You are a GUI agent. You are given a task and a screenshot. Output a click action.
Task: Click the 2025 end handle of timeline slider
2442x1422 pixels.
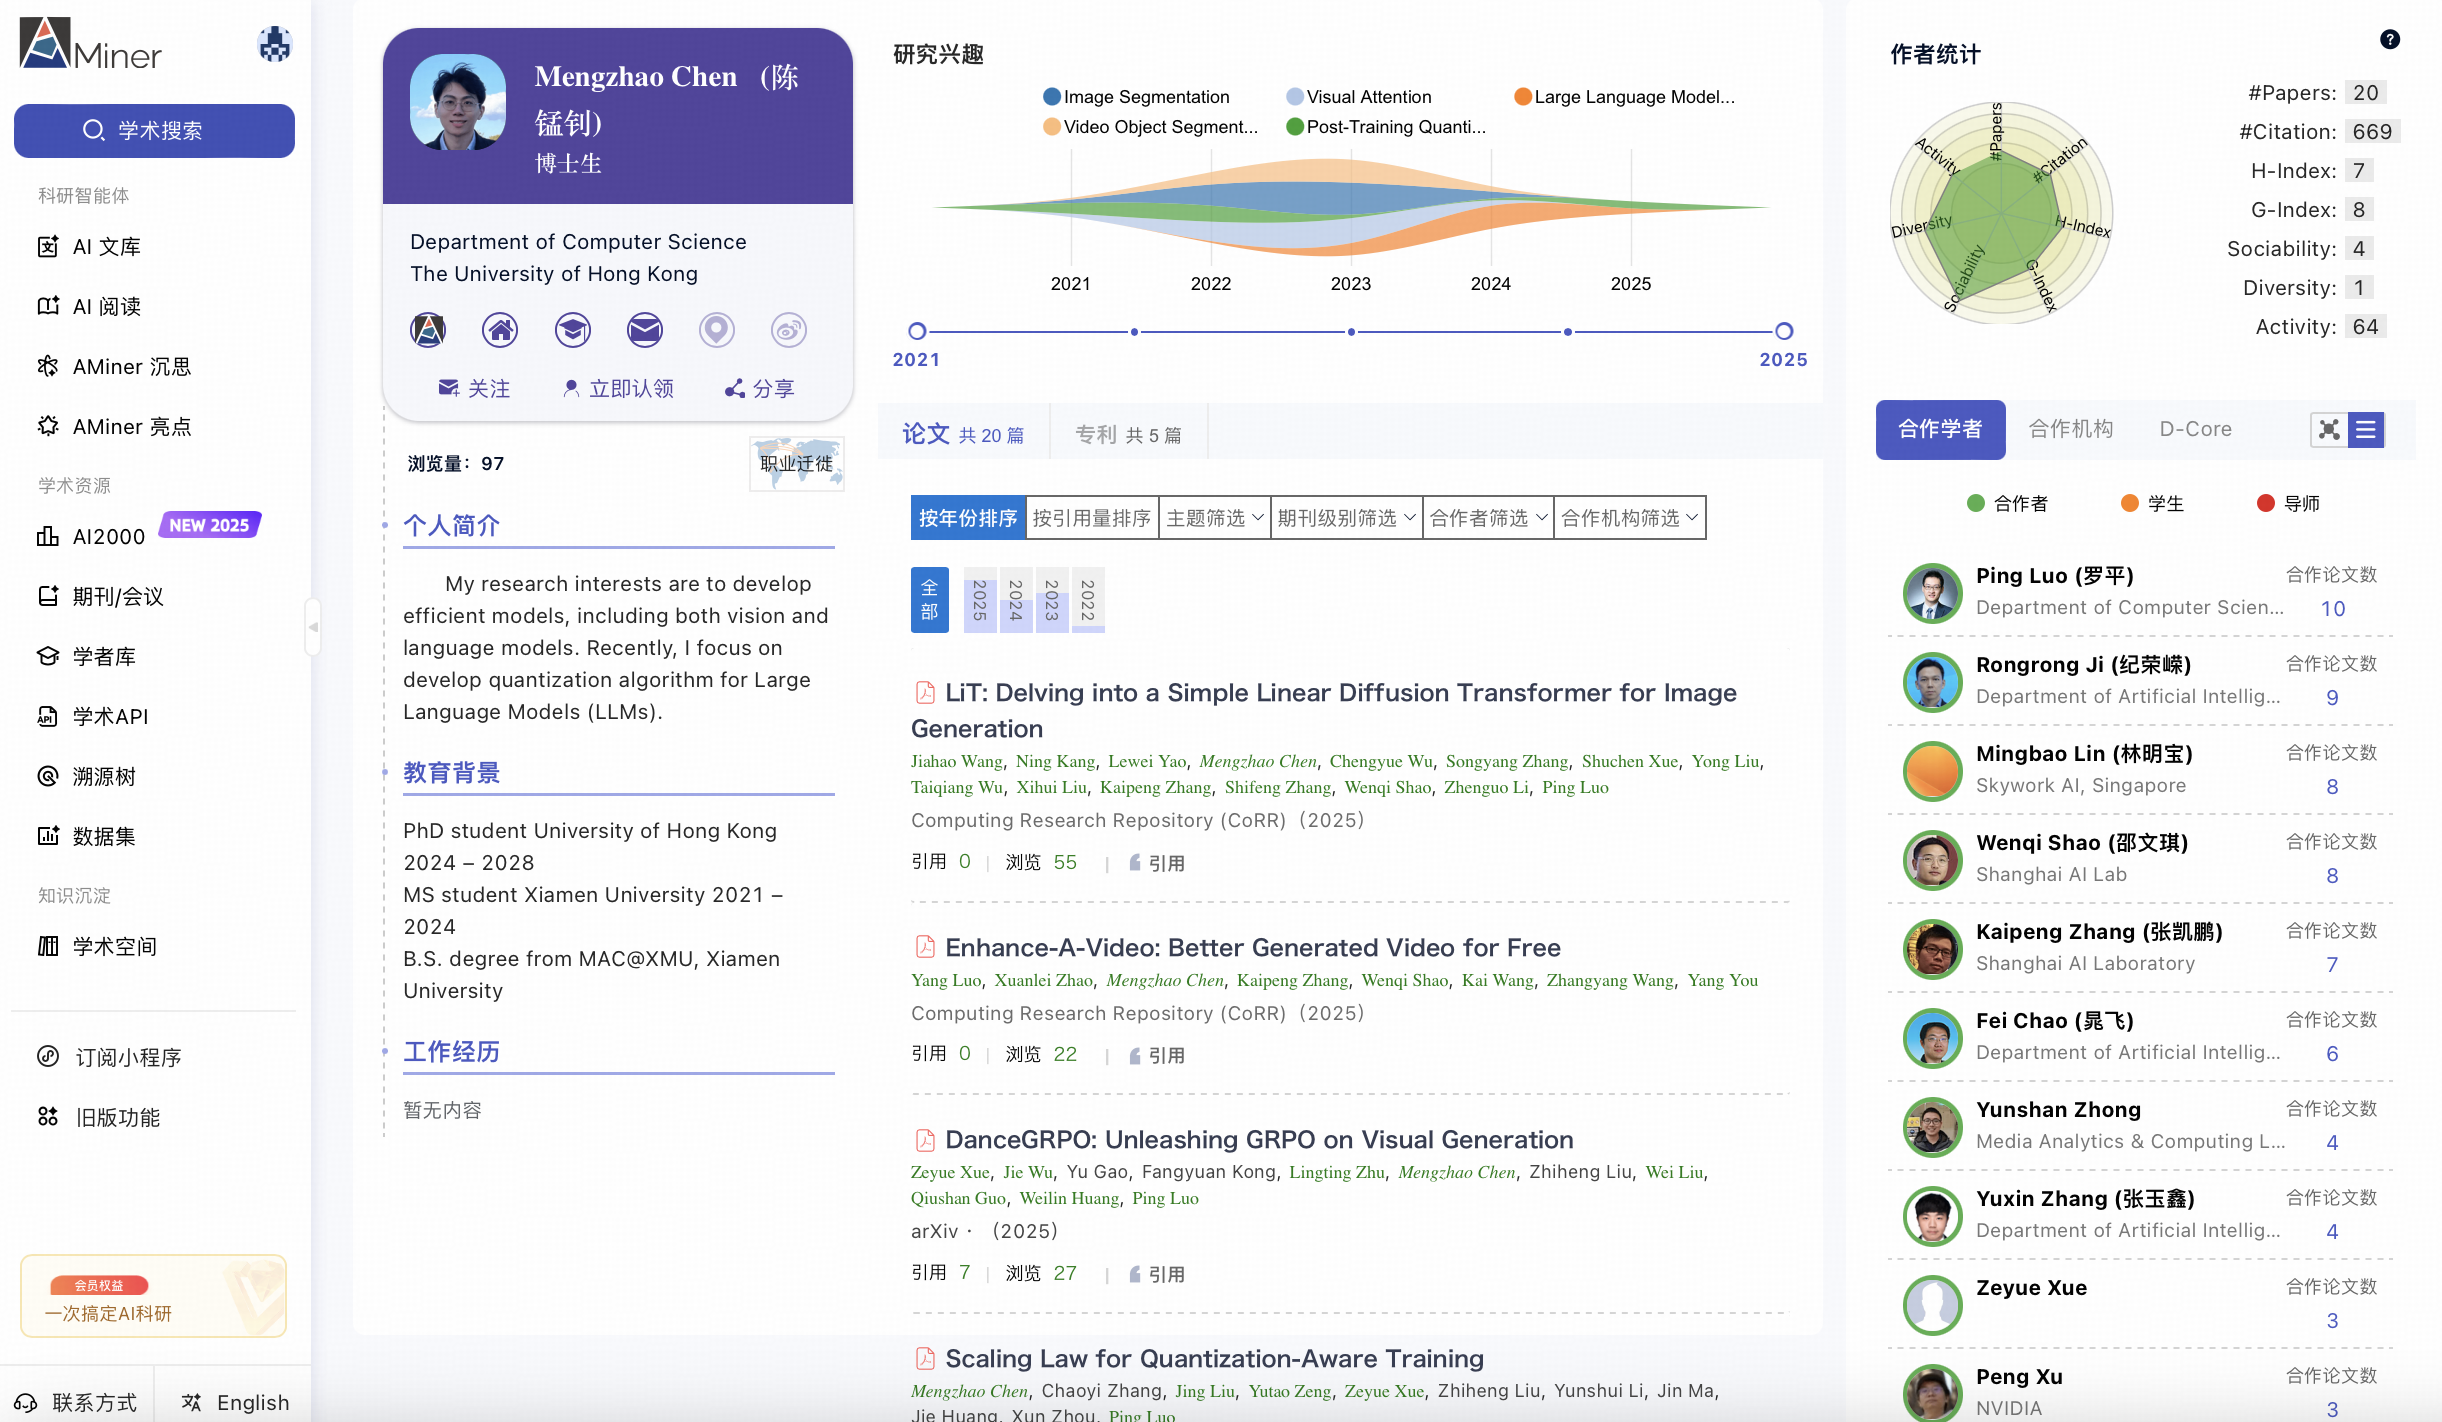click(x=1784, y=331)
